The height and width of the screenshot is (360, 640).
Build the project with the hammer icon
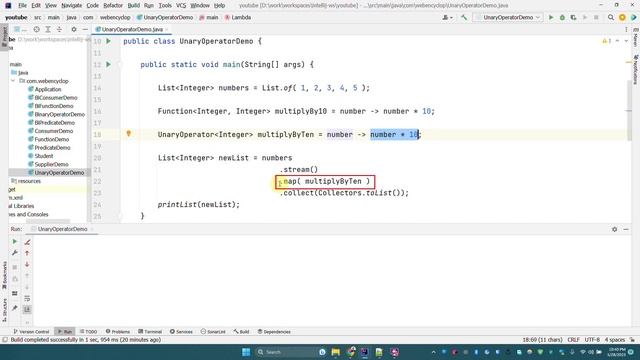(464, 18)
